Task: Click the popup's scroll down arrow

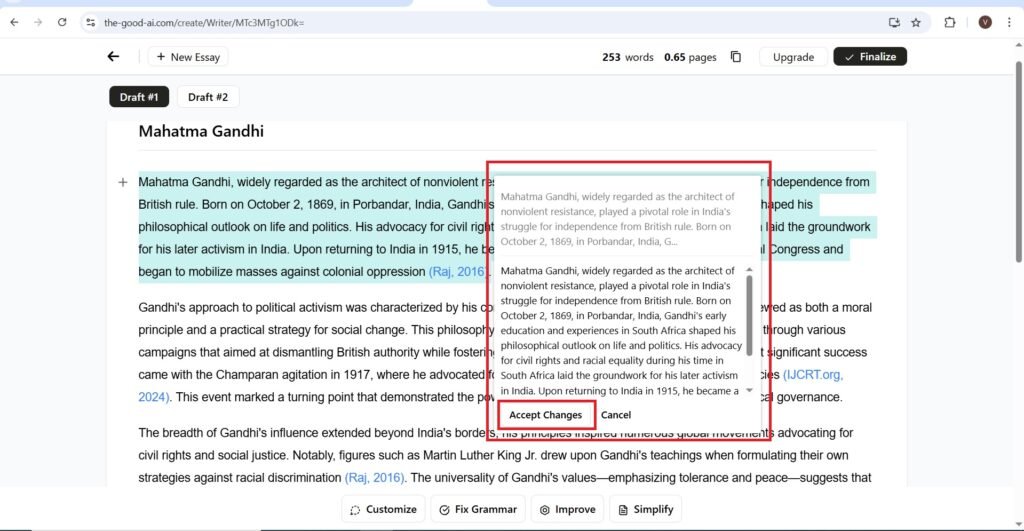Action: coord(750,390)
